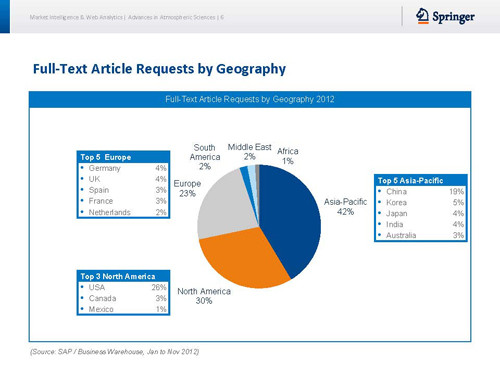The width and height of the screenshot is (500, 375).
Task: Click the Europe 23% label
Action: pos(187,188)
